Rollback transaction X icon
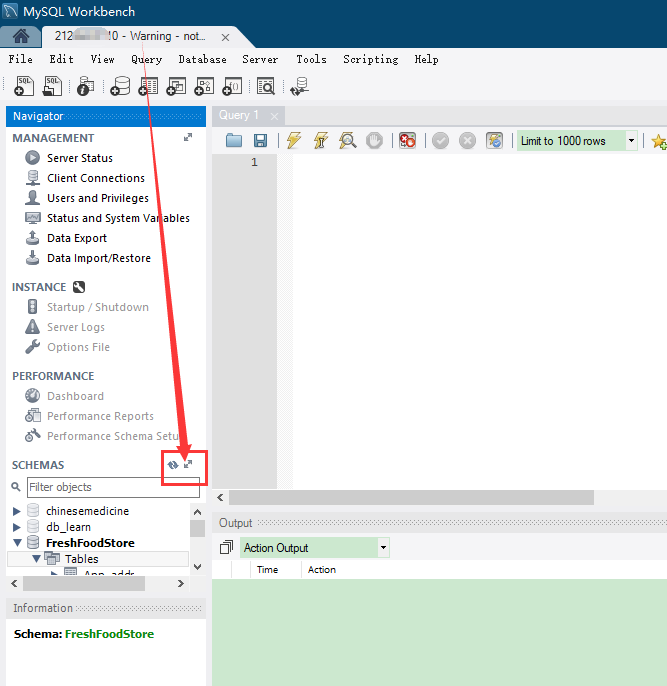 (x=467, y=141)
